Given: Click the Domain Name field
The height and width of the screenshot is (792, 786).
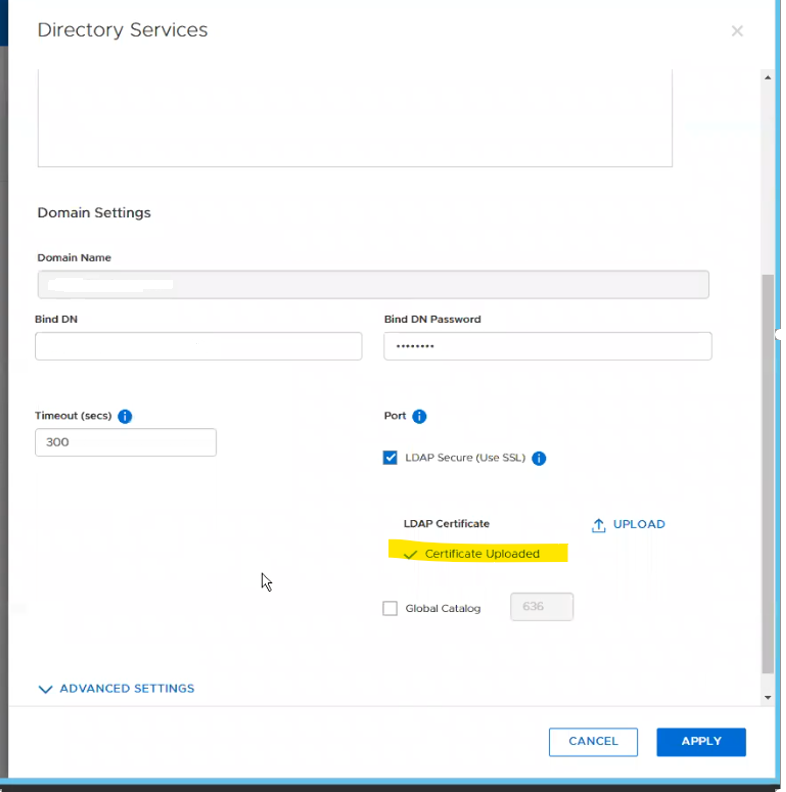Looking at the screenshot, I should pos(372,284).
